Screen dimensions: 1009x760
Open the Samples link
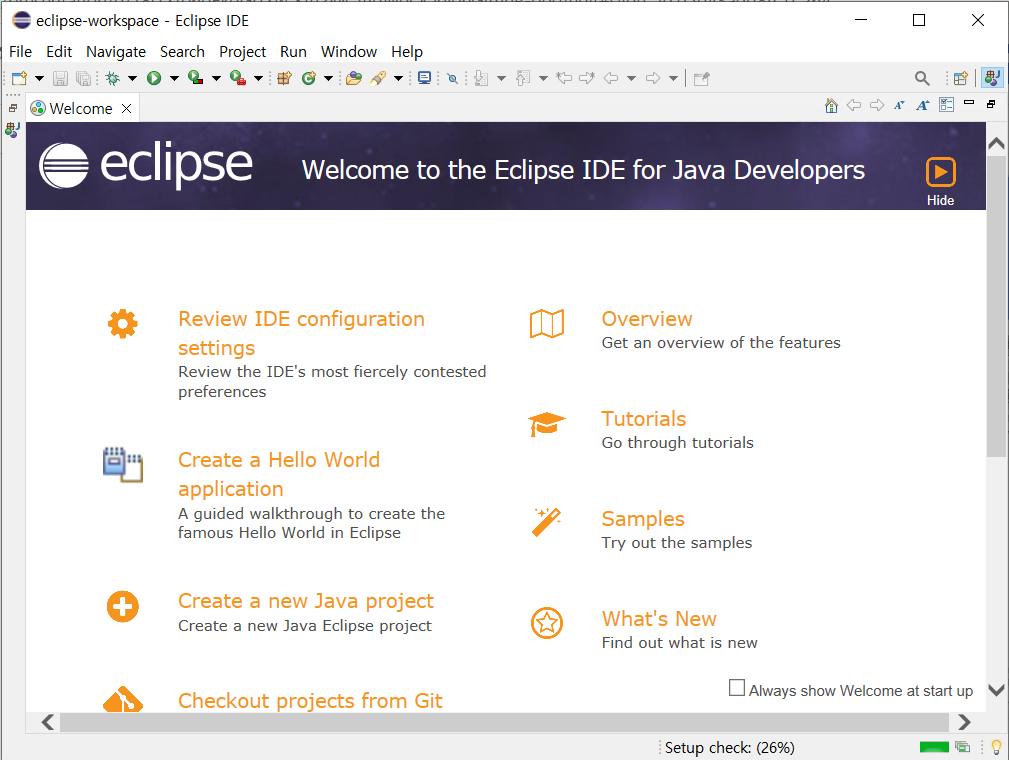643,519
